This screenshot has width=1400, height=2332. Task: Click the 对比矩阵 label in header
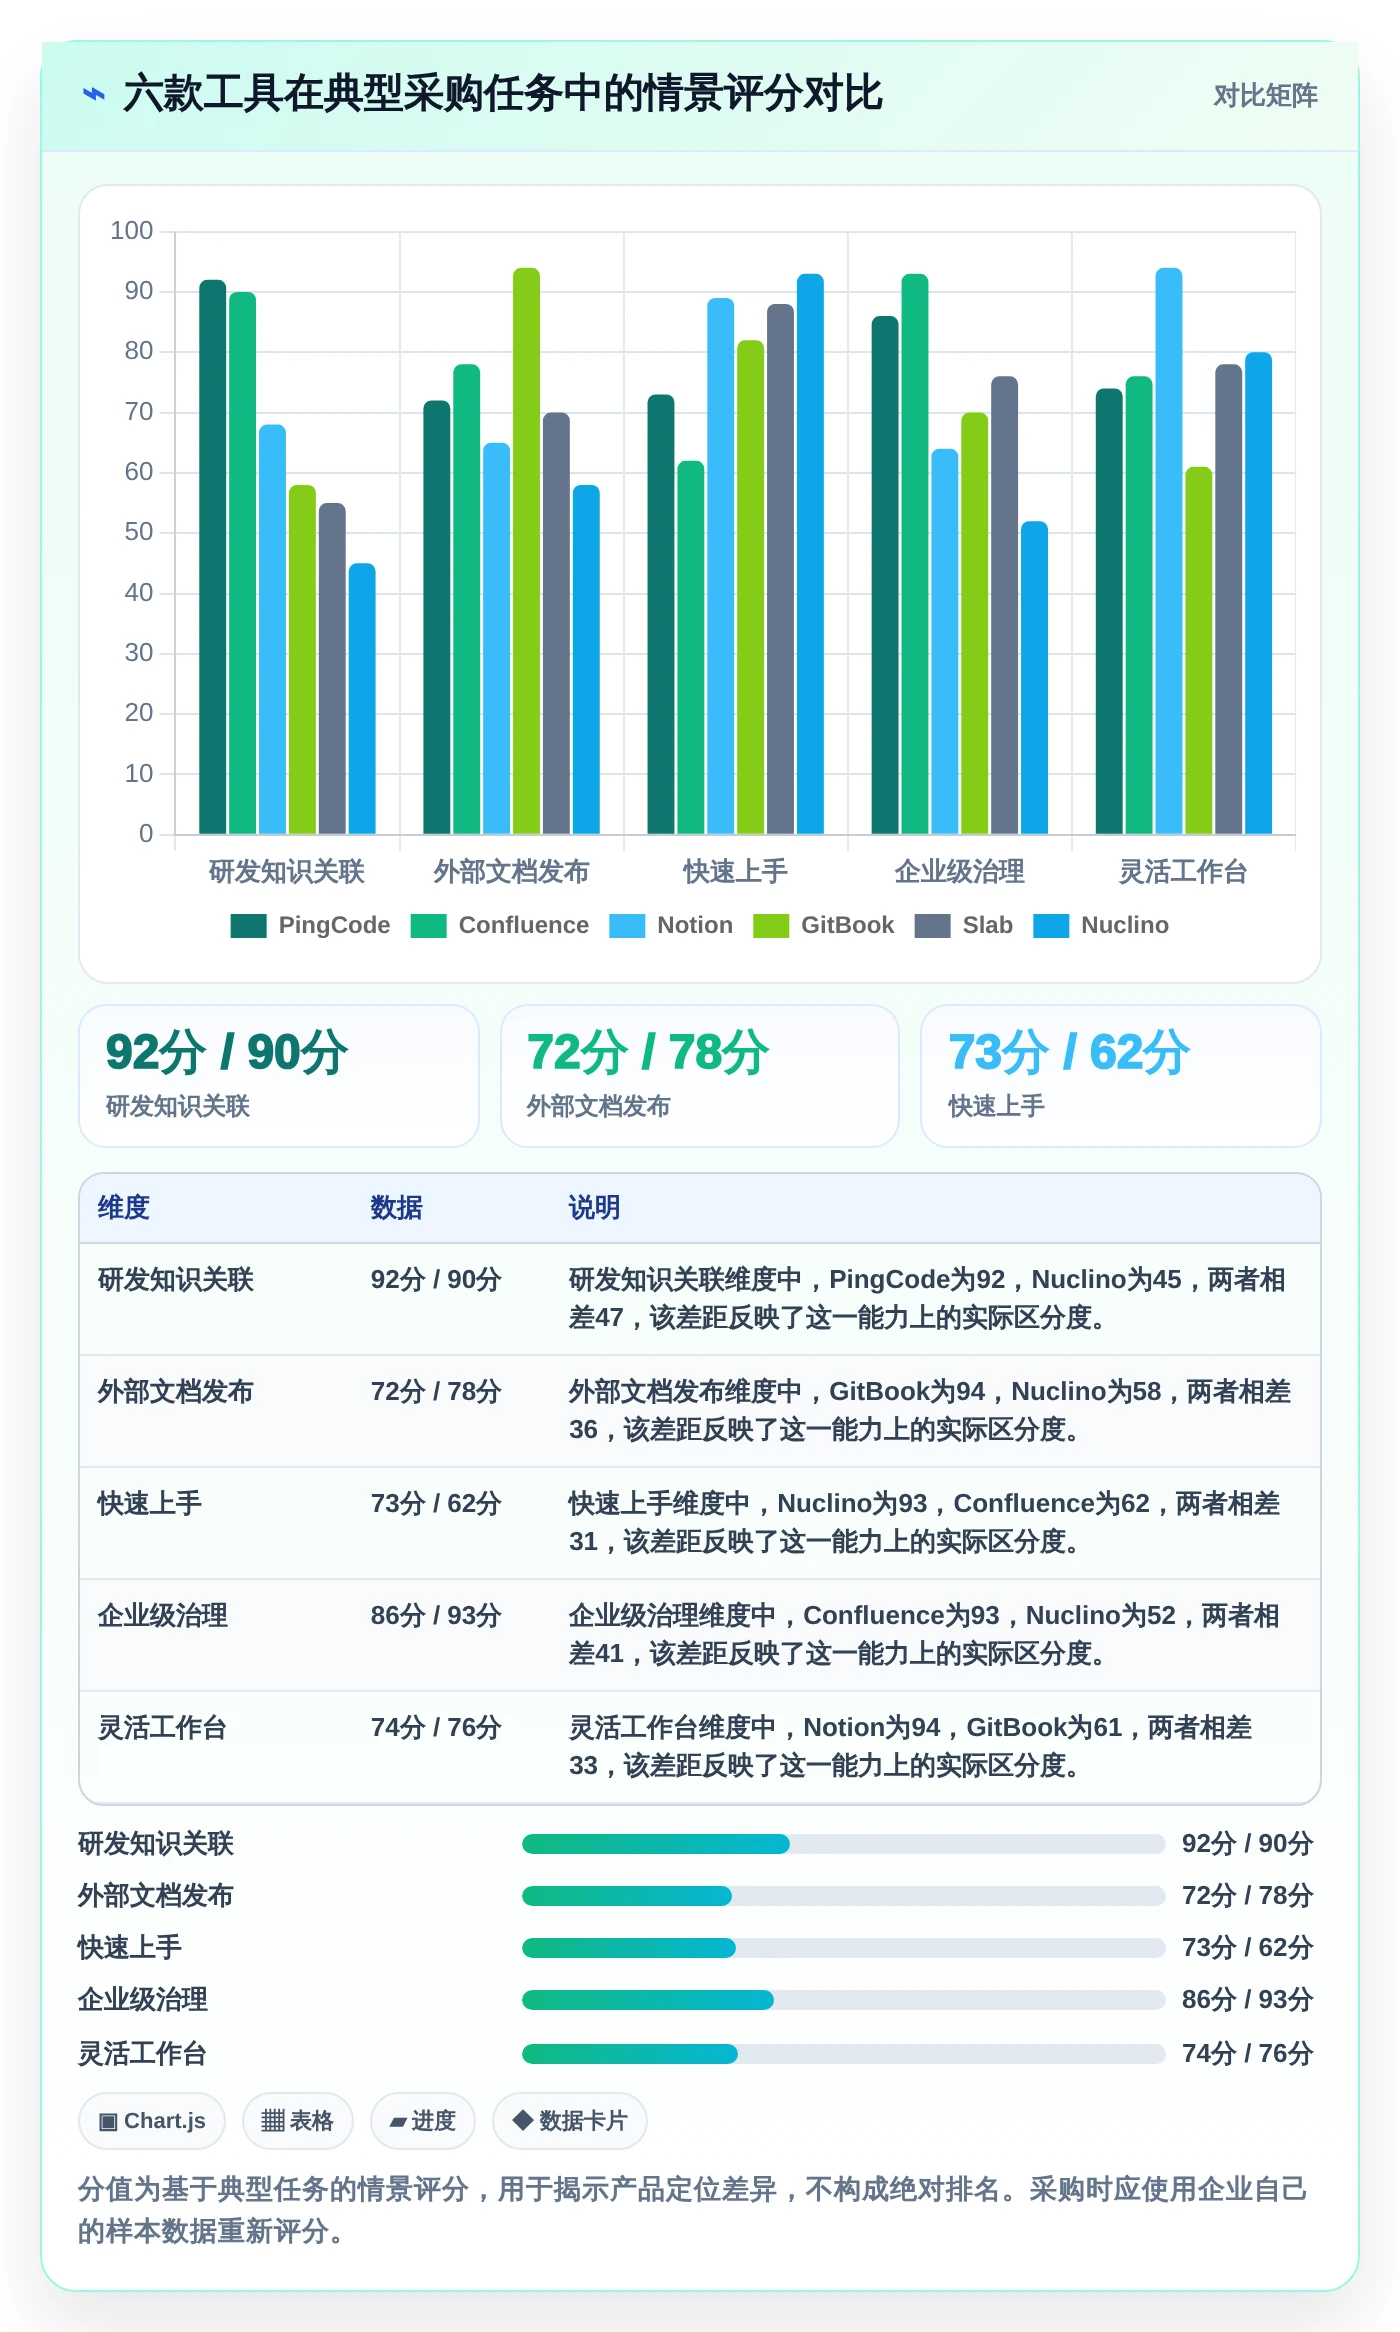coord(1265,96)
